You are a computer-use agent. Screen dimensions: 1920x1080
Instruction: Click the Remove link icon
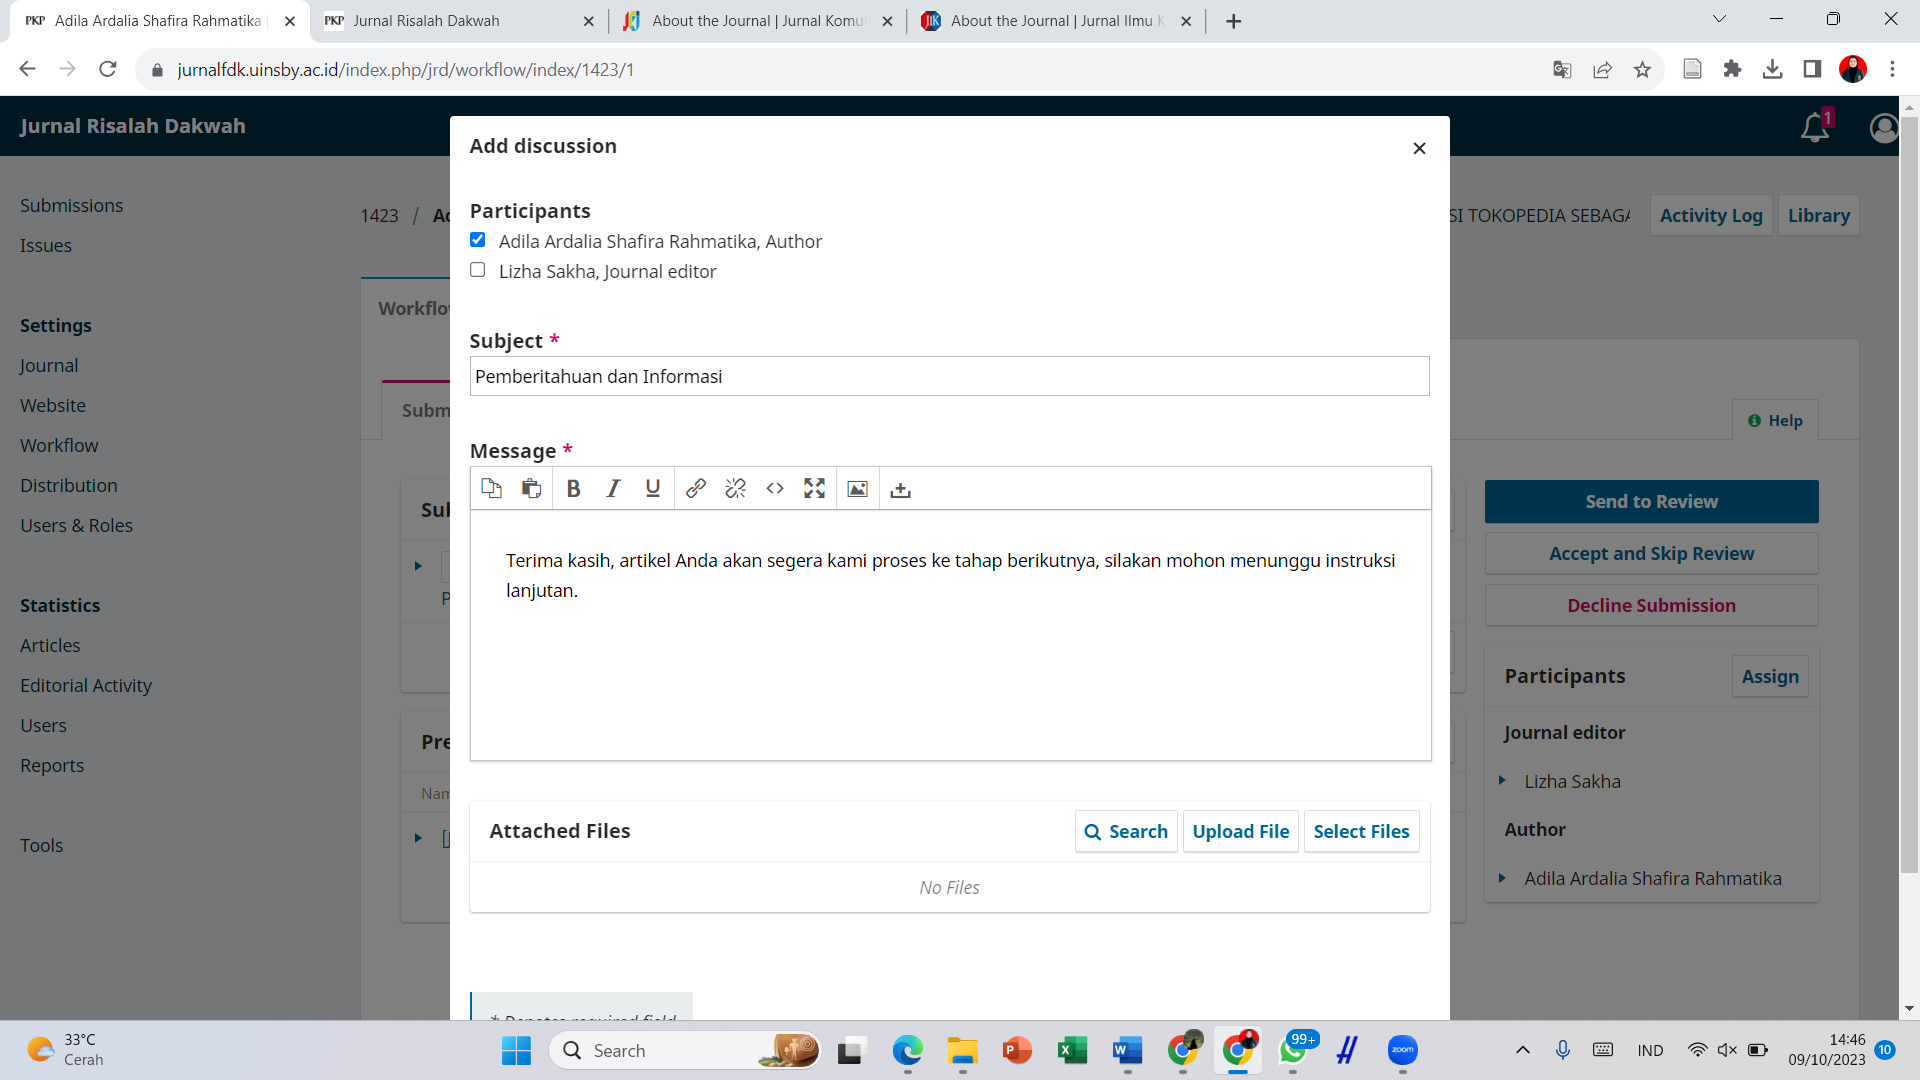(x=736, y=489)
